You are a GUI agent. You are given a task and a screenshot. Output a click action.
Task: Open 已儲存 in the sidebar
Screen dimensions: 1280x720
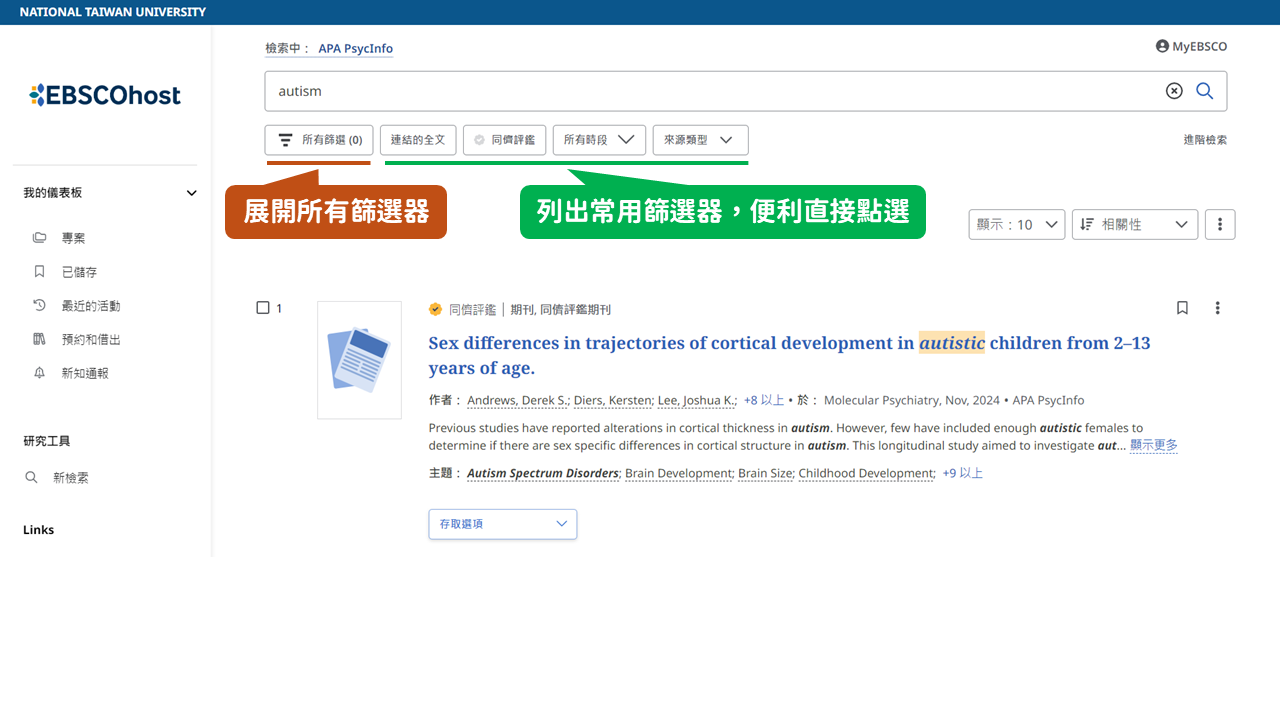(79, 272)
